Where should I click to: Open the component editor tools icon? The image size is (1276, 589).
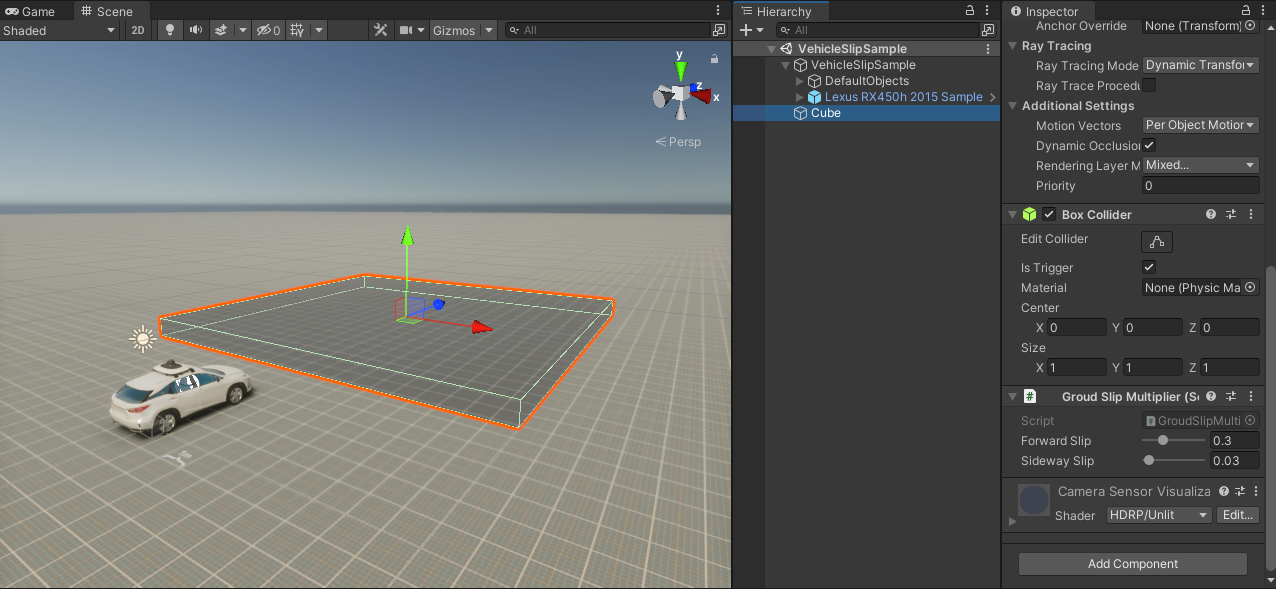pyautogui.click(x=380, y=30)
